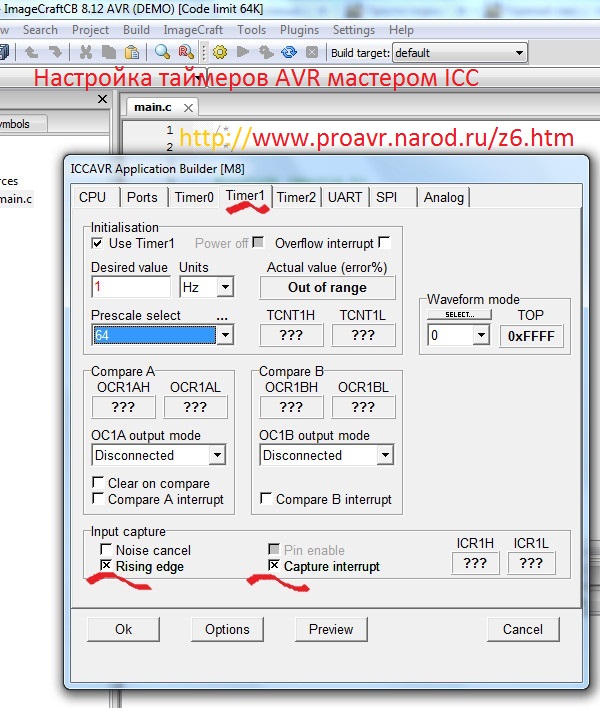The height and width of the screenshot is (708, 600).
Task: Enable the Overflow interrupt checkbox
Action: (384, 242)
